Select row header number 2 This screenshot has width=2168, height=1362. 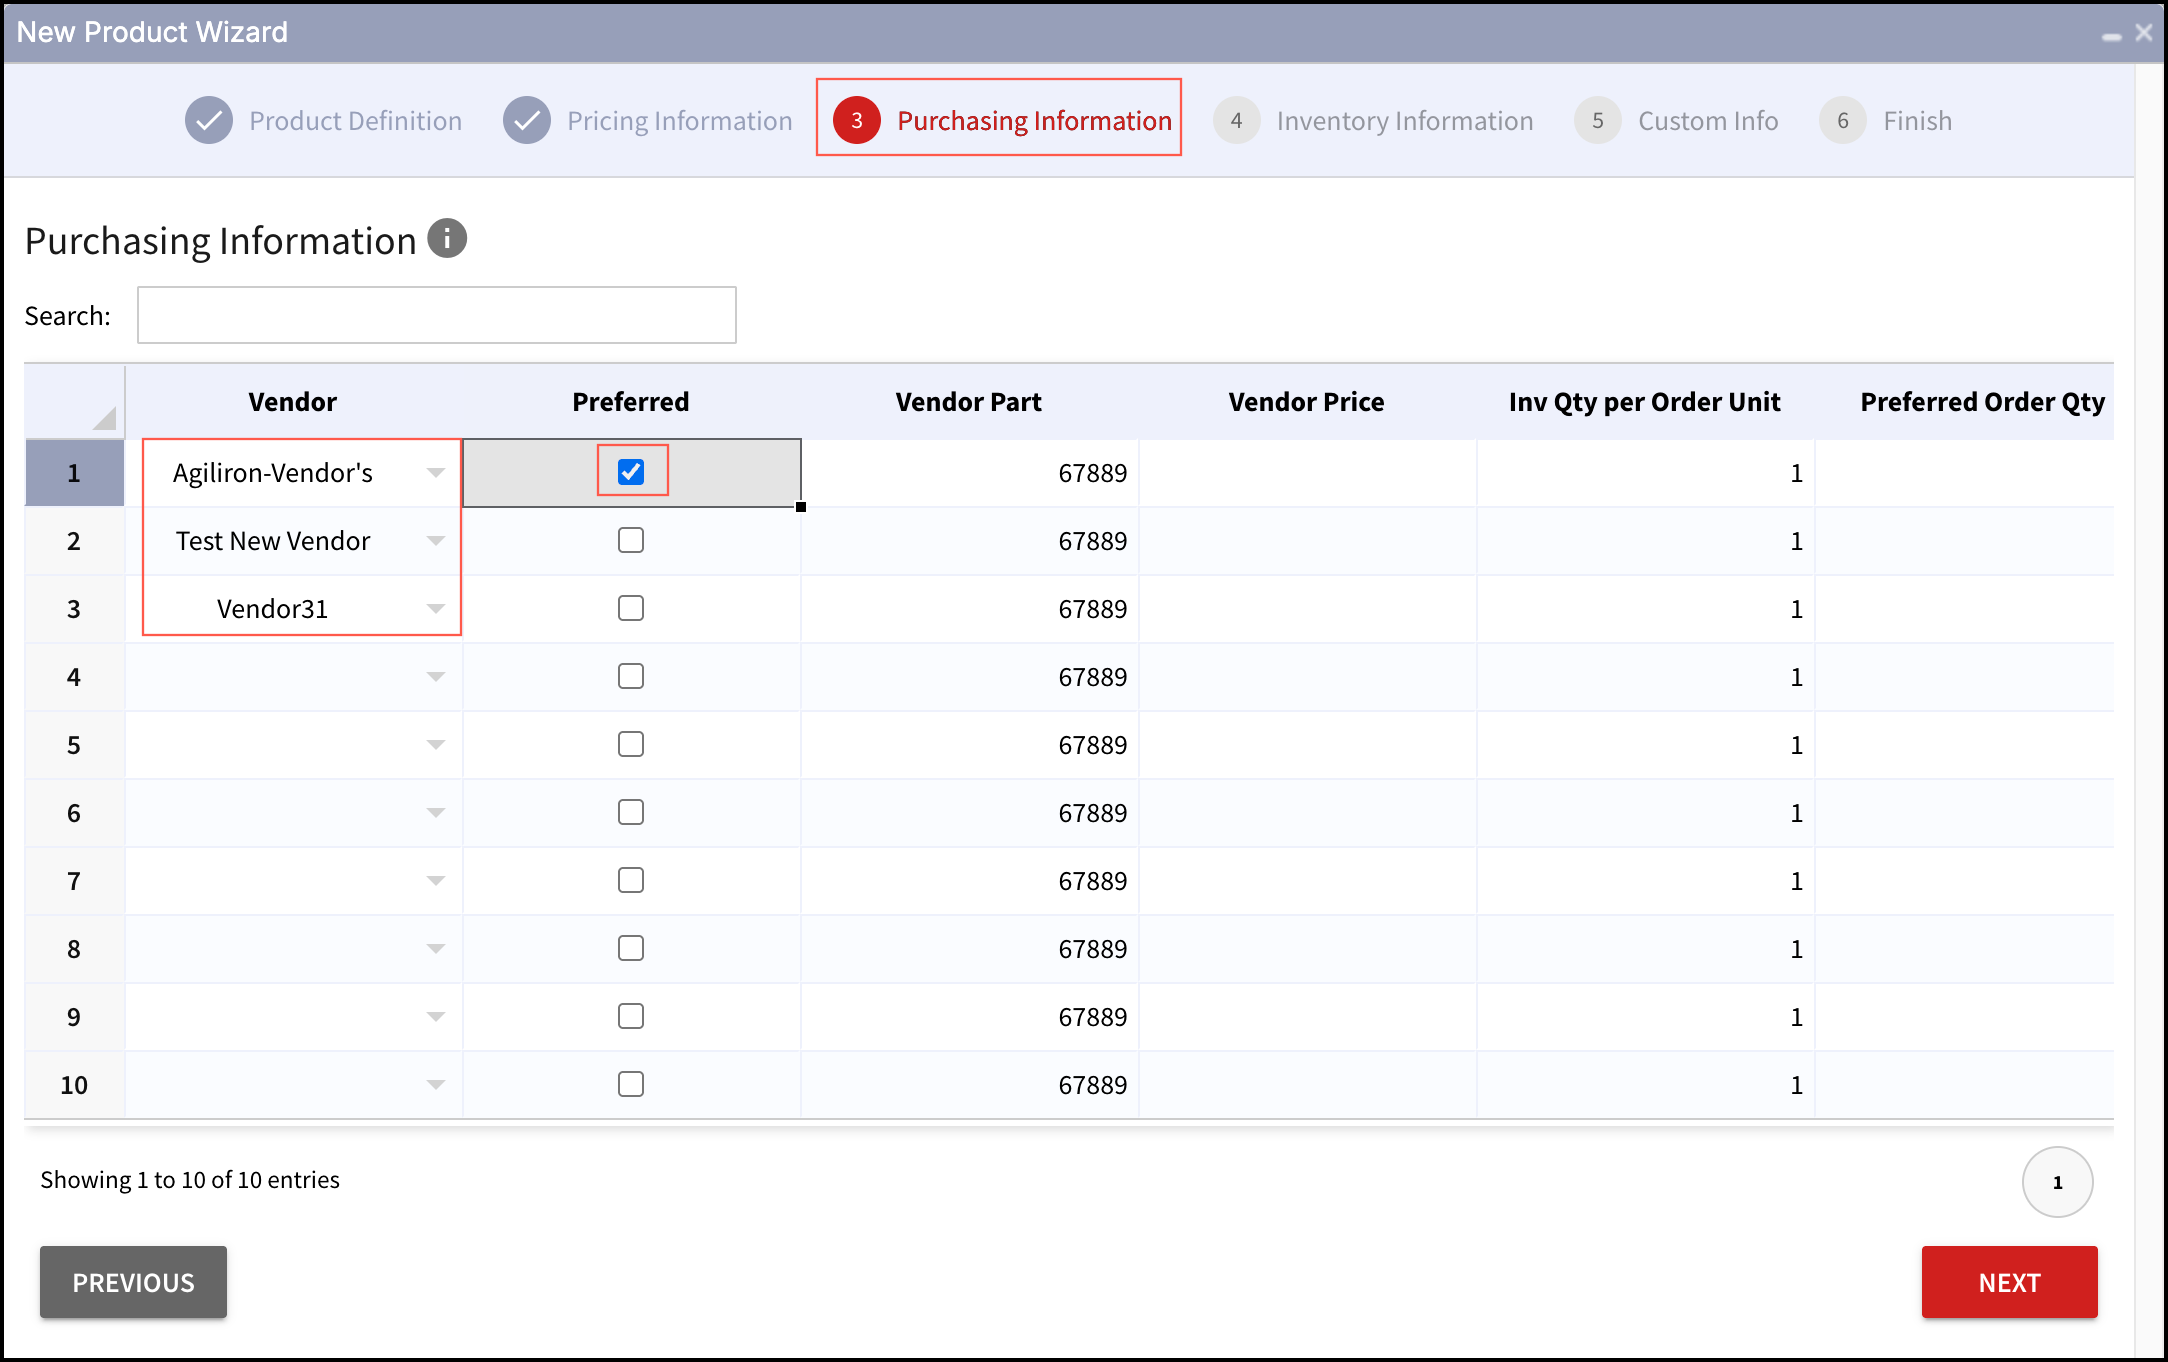tap(74, 541)
